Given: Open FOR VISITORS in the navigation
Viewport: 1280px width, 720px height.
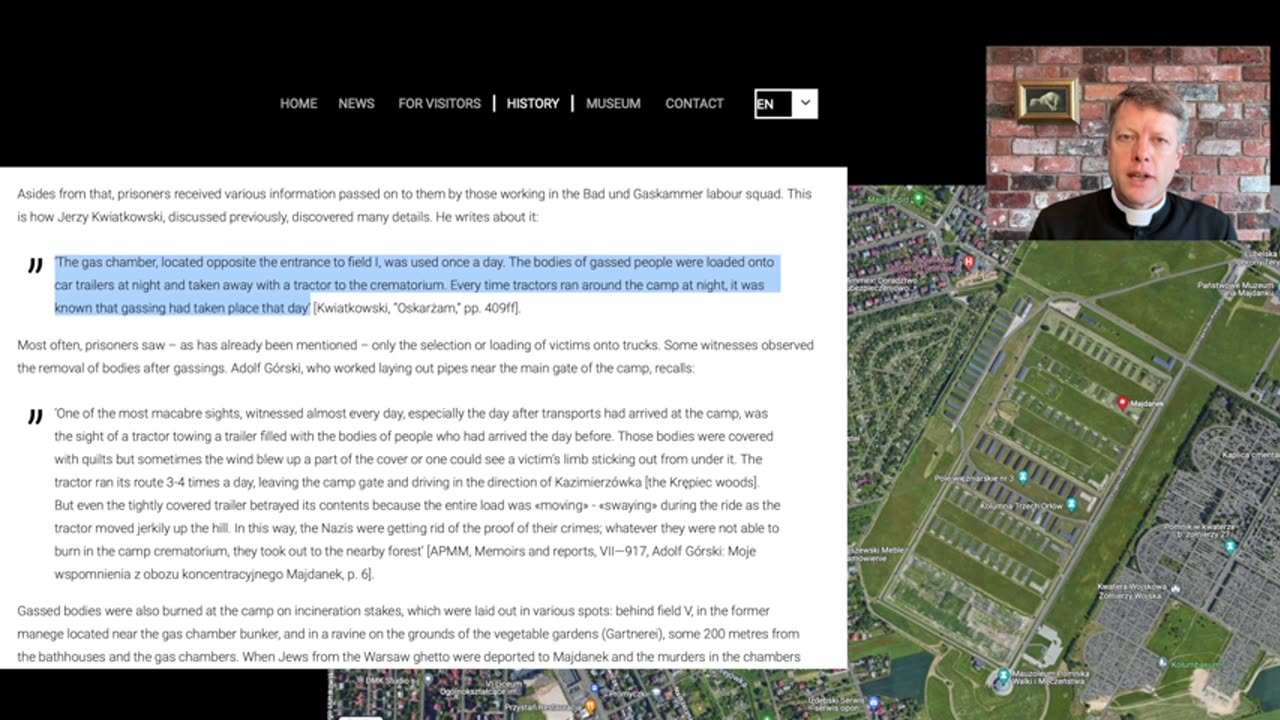Looking at the screenshot, I should 439,103.
